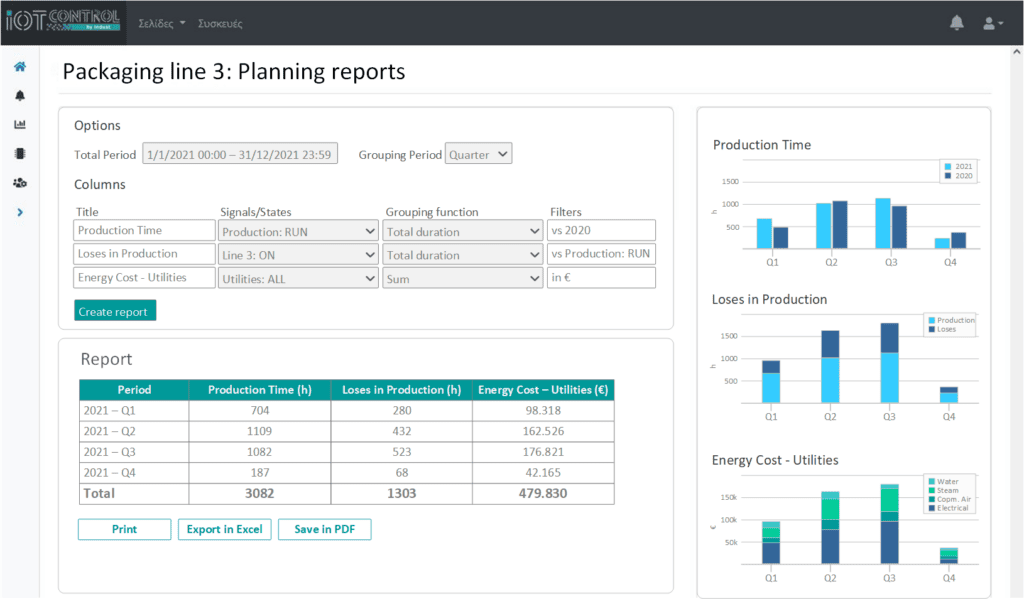The width and height of the screenshot is (1024, 599).
Task: Click the Q2 2021 bar in Production Time chart
Action: (x=824, y=226)
